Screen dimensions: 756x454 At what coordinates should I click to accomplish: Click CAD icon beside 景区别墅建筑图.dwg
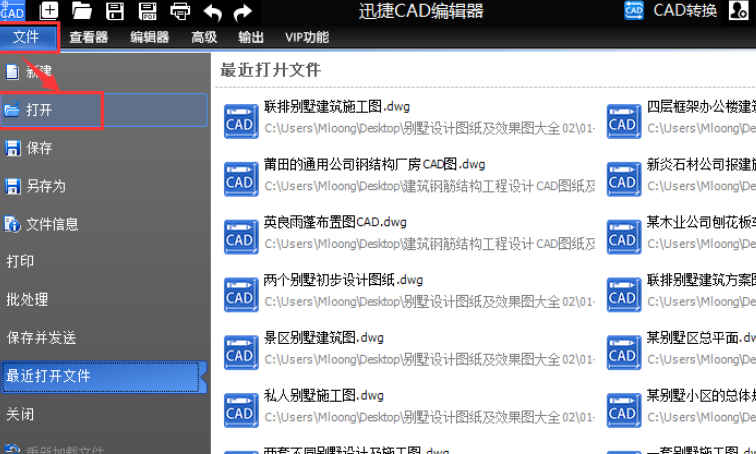click(241, 352)
